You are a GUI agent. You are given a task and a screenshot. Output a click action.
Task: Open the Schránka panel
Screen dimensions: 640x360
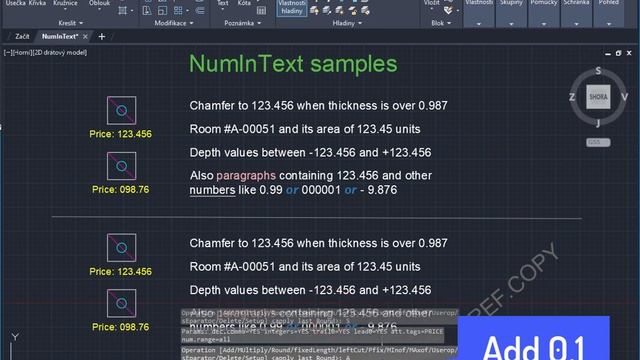click(576, 13)
